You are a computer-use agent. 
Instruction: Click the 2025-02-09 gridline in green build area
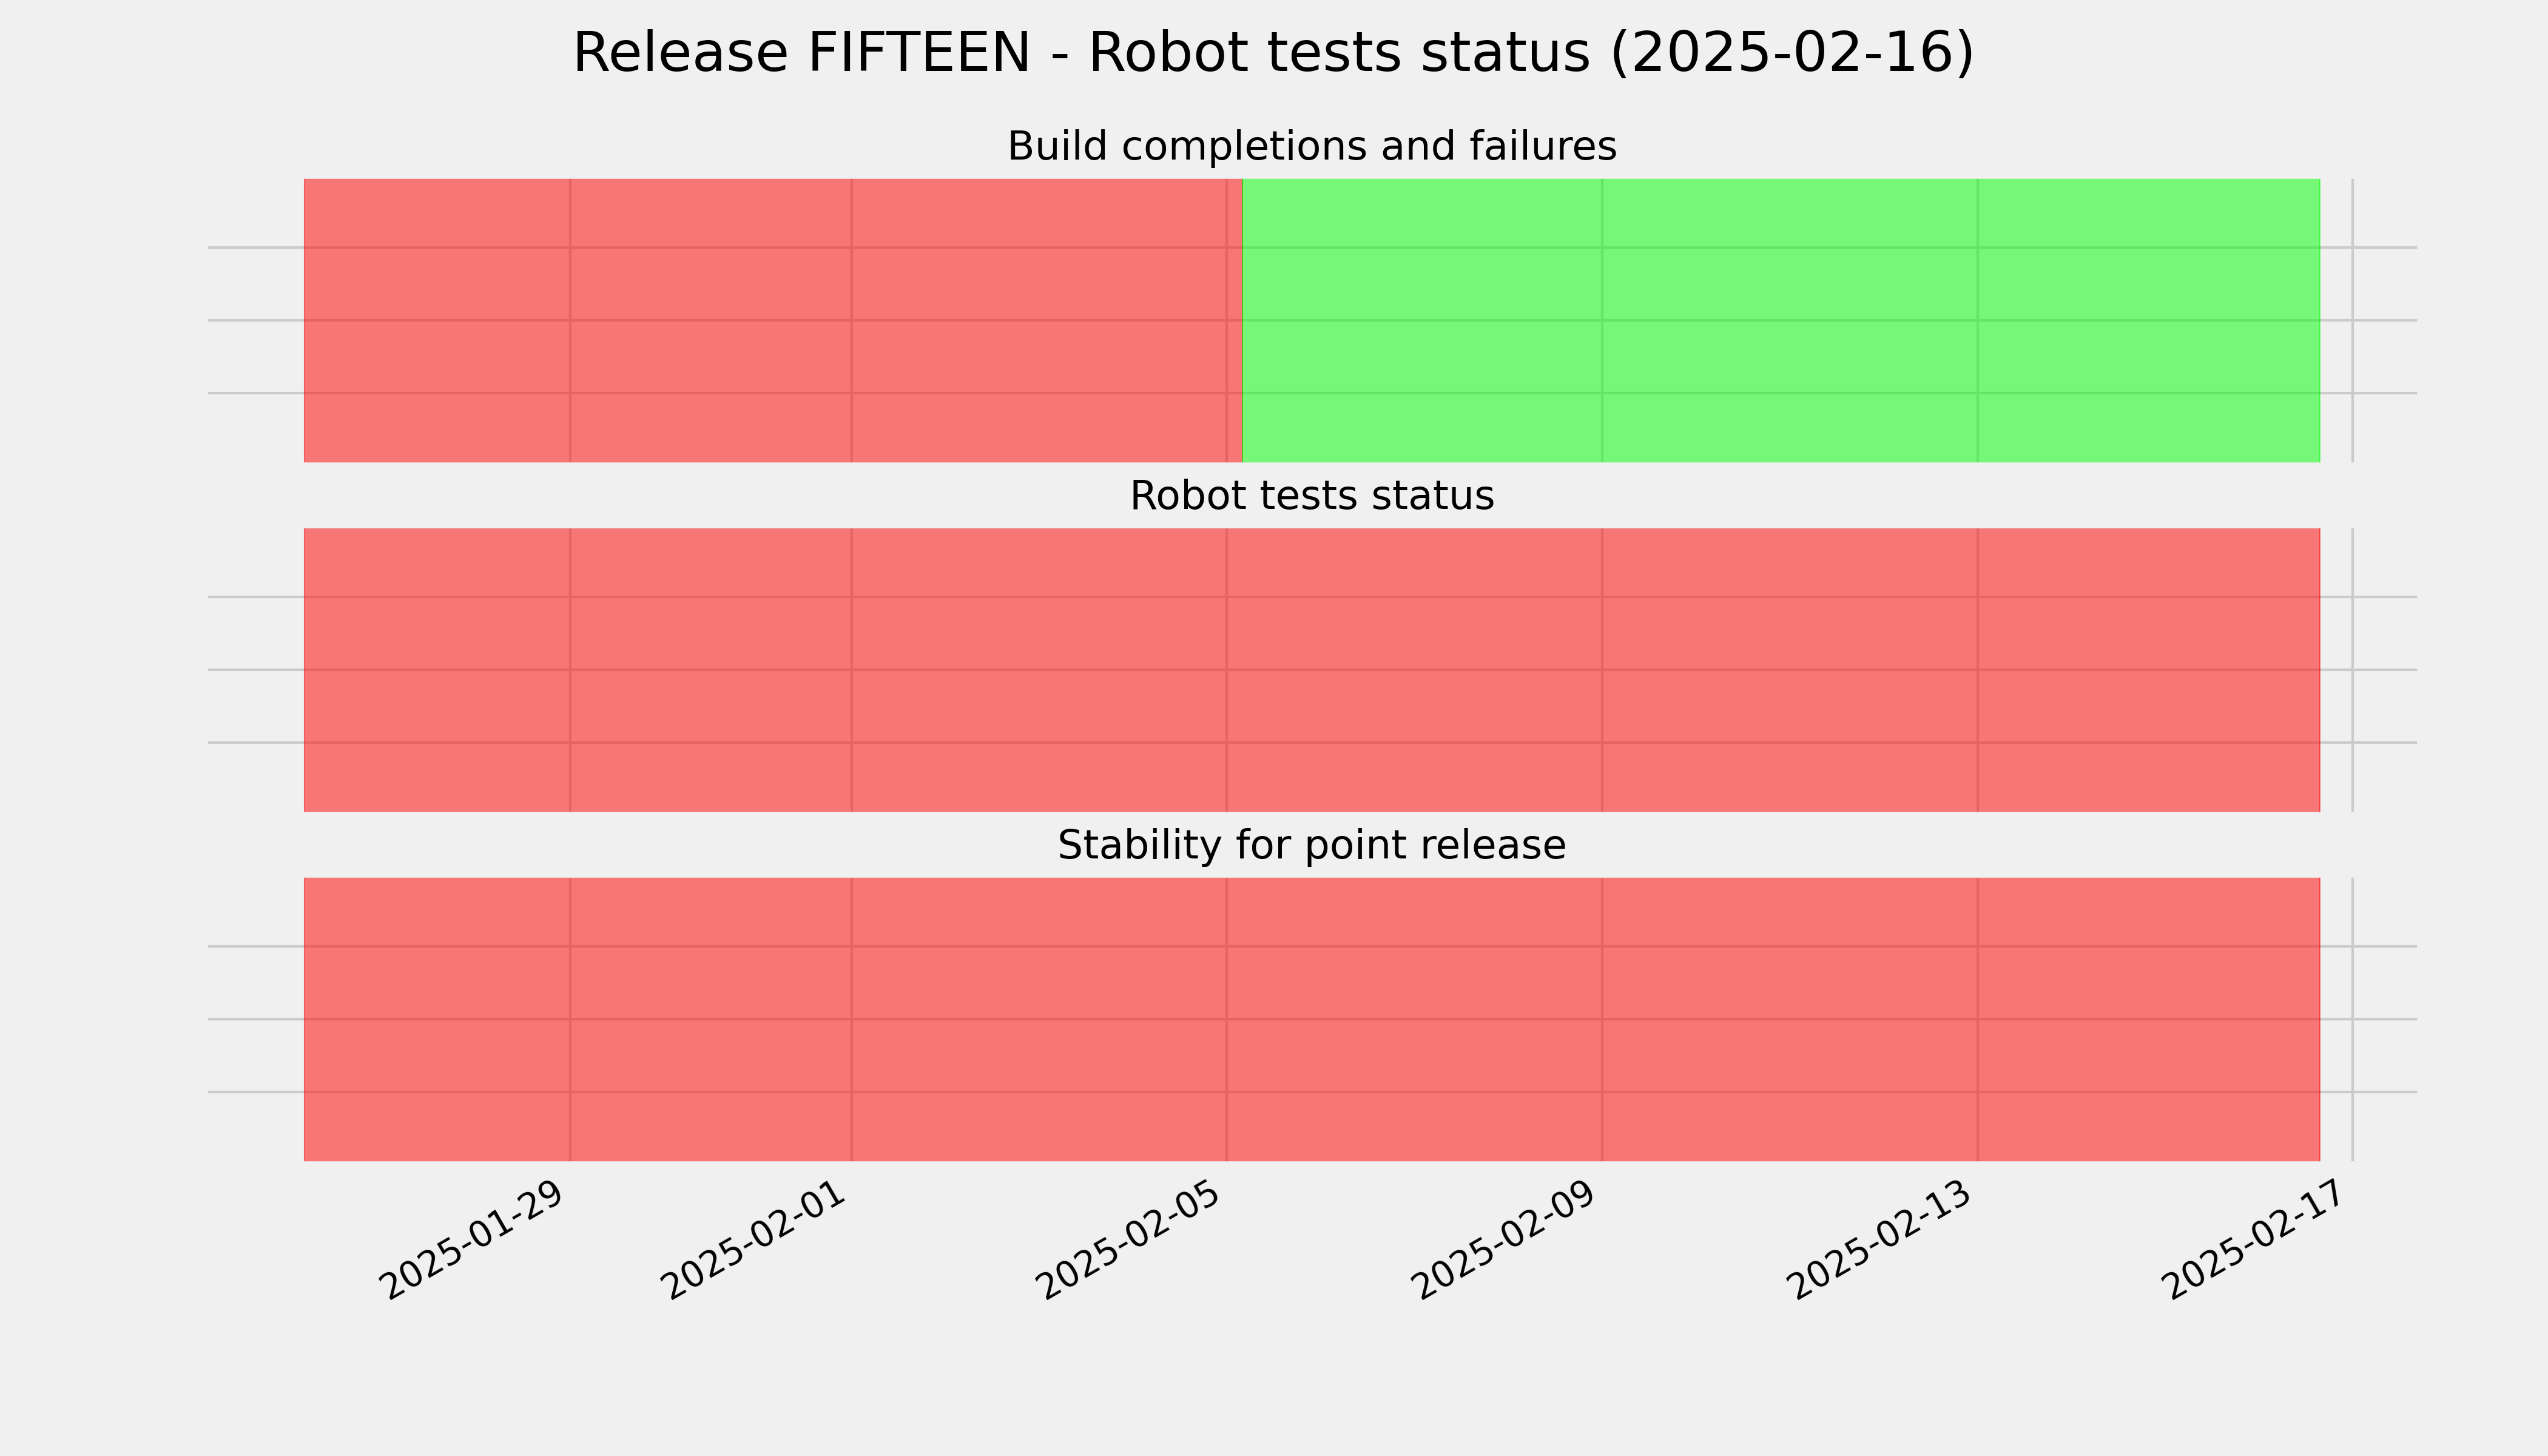coord(1602,320)
